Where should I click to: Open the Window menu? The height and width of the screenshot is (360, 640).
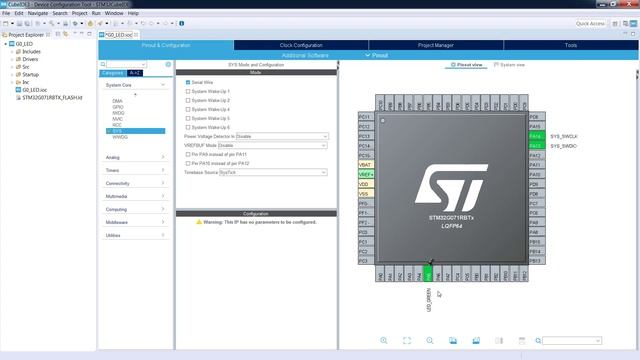(114, 13)
